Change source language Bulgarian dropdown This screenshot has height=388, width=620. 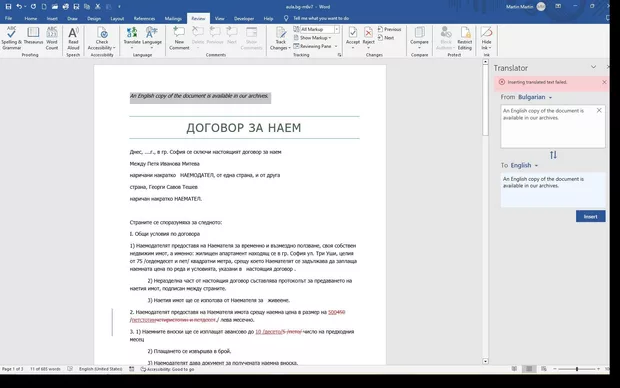coord(535,97)
